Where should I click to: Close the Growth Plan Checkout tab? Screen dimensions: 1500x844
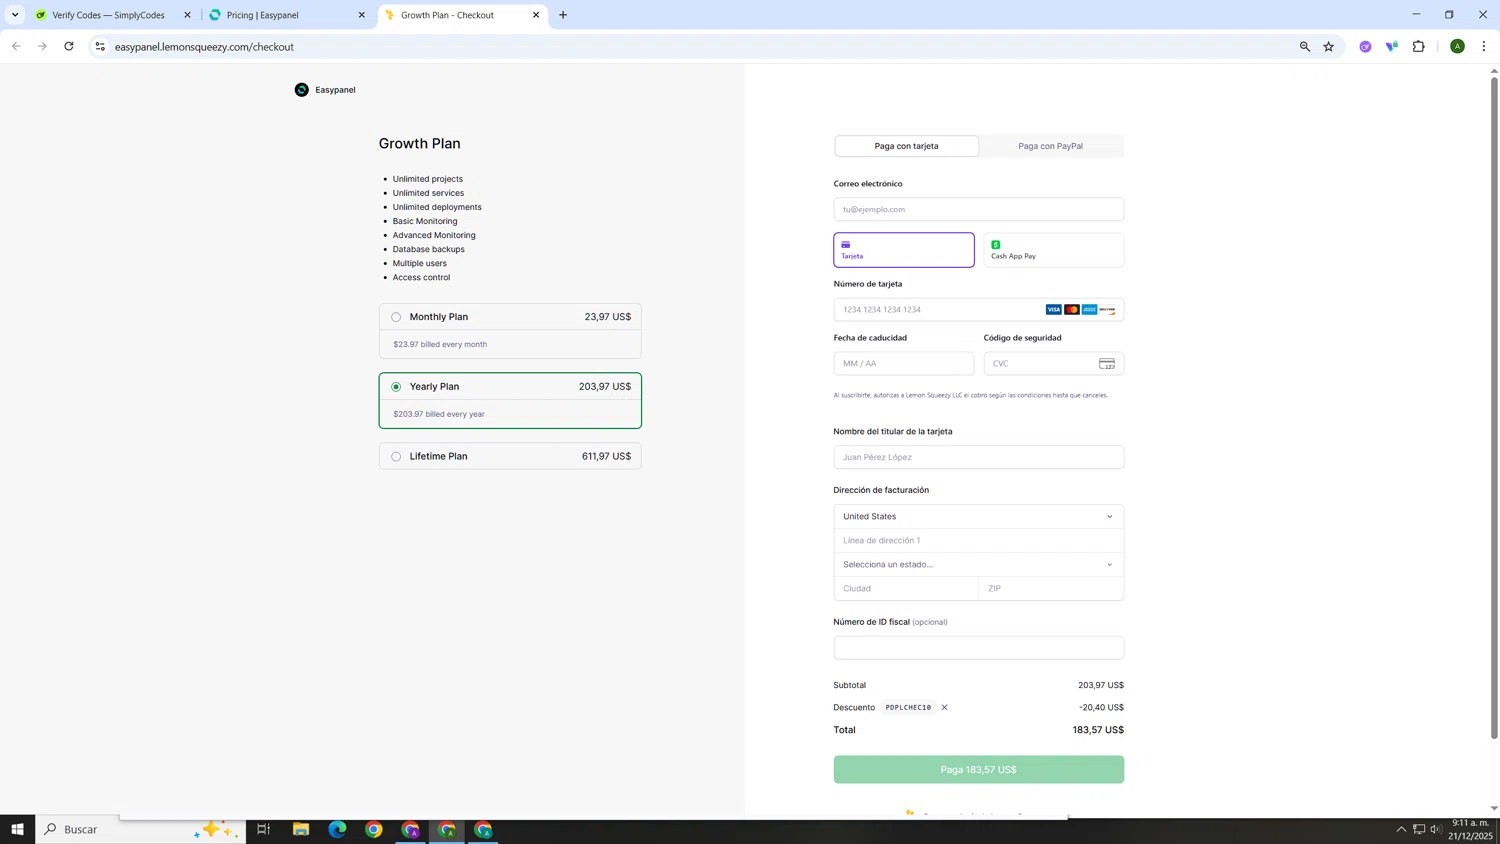tap(536, 15)
